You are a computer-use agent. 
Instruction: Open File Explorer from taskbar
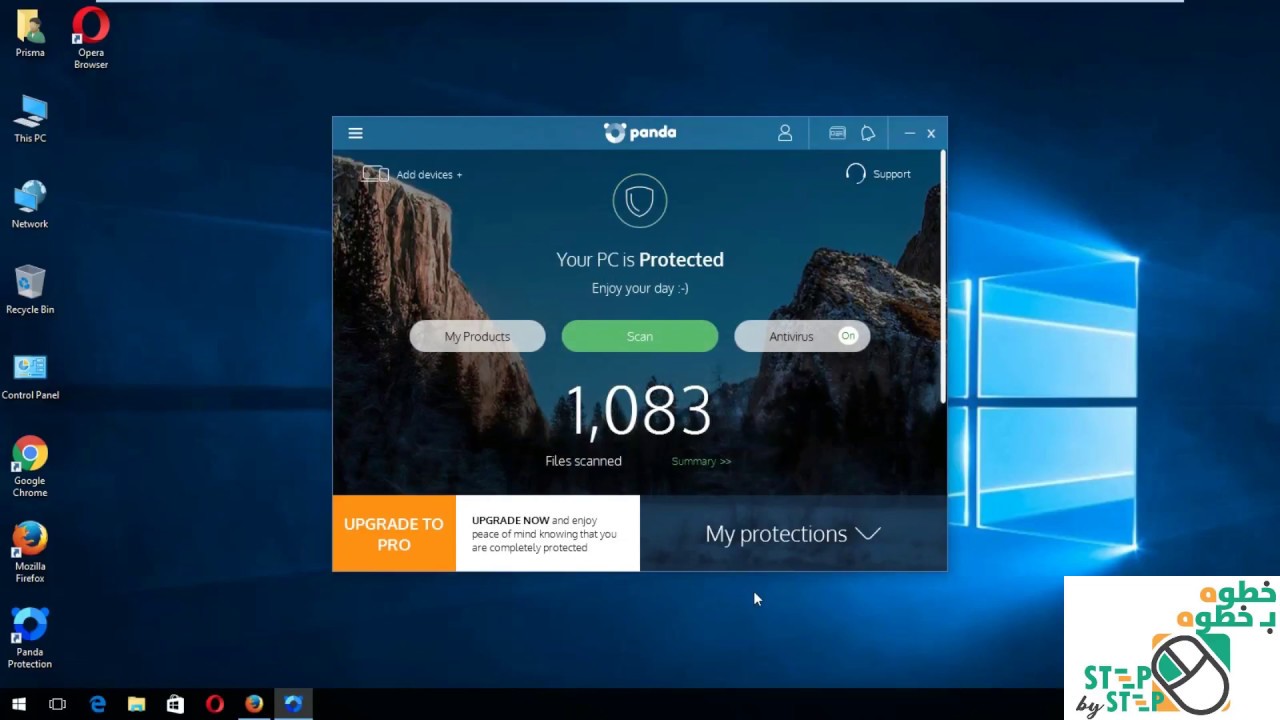[136, 704]
